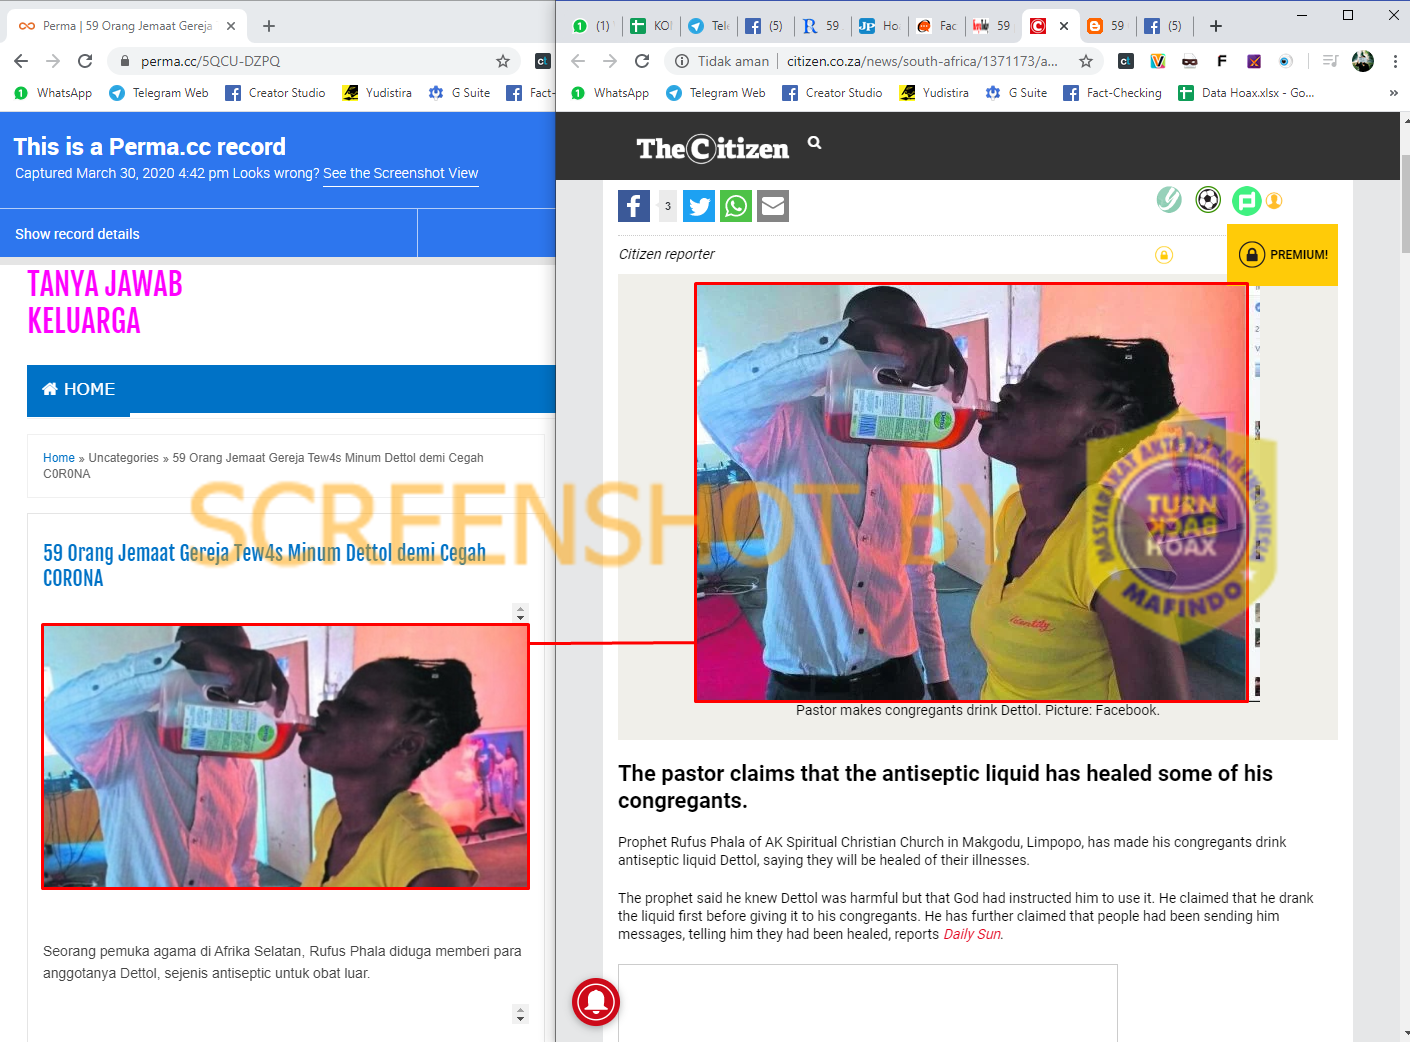This screenshot has width=1410, height=1042.
Task: Reload the perma.cc window
Action: click(85, 61)
